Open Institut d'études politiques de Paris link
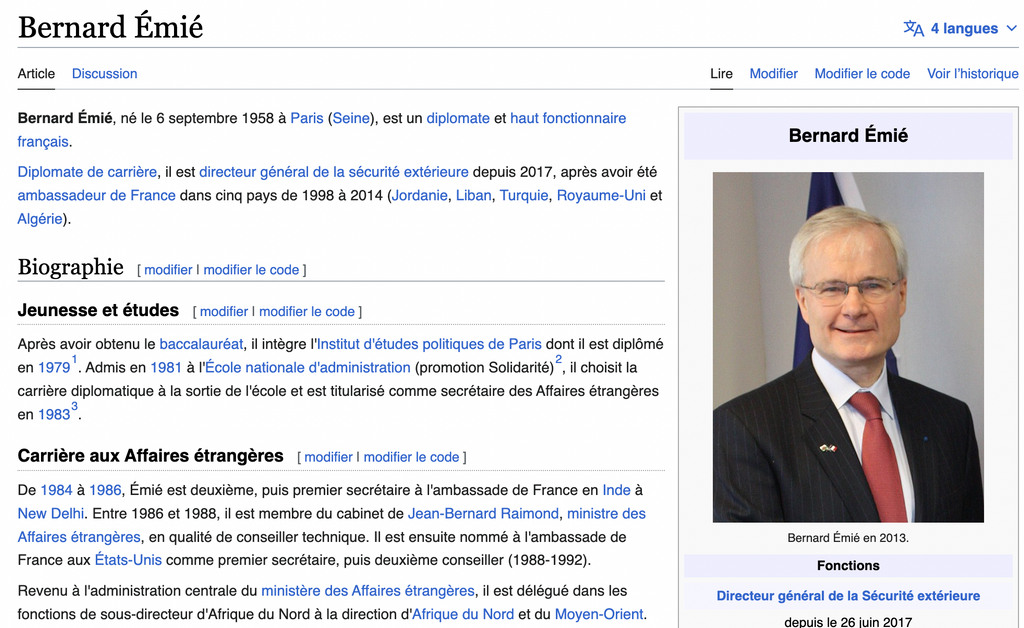Viewport: 1024px width, 628px height. point(429,343)
